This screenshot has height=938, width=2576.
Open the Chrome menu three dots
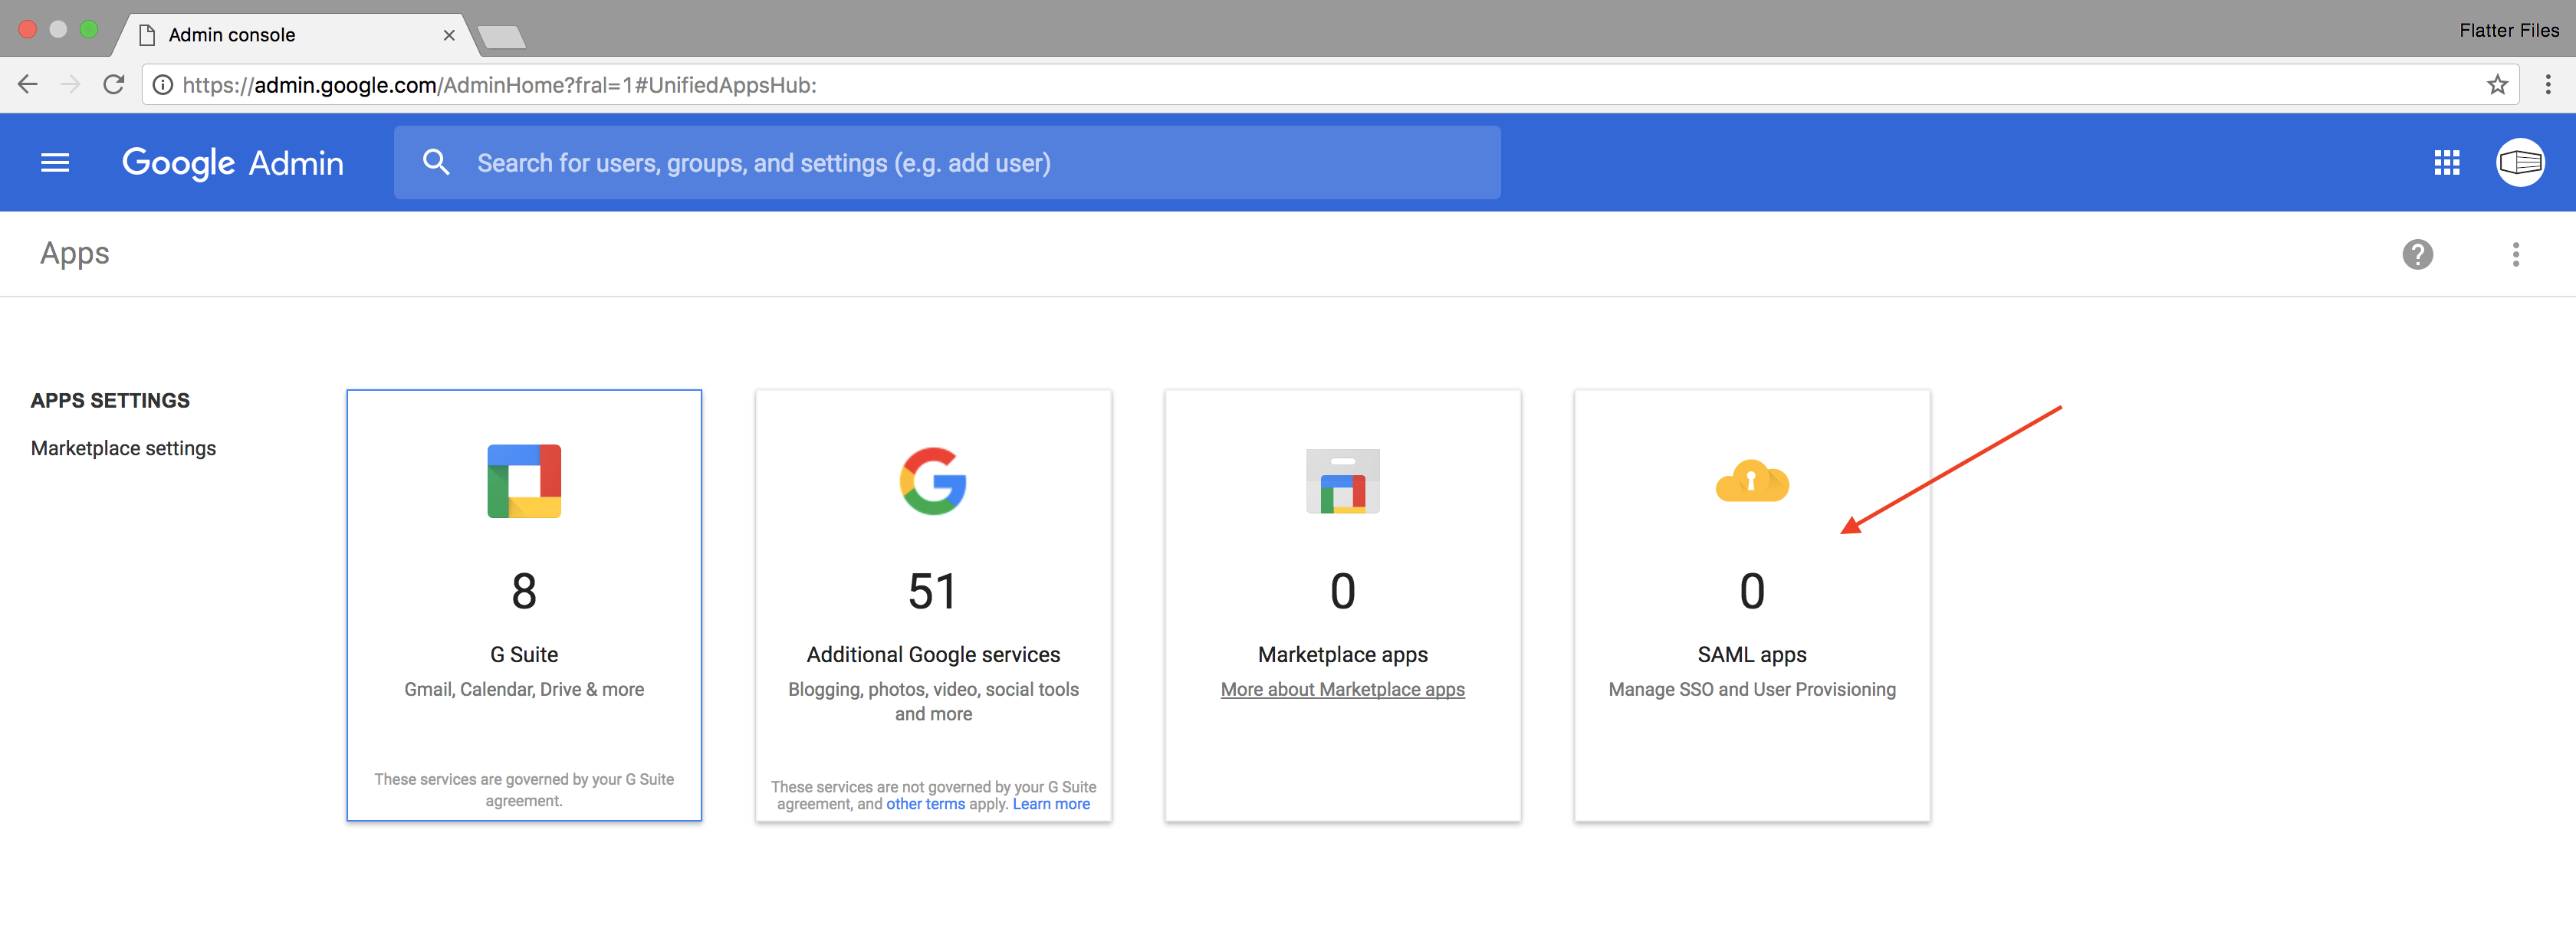click(x=2548, y=84)
